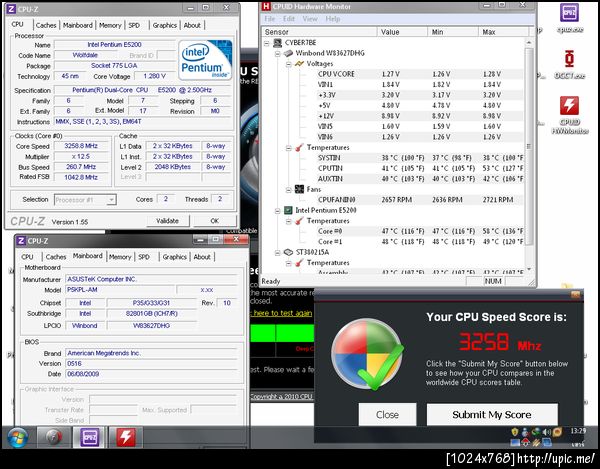Collapse the Intel Pentium E5200 node
The width and height of the screenshot is (600, 469).
tap(277, 210)
